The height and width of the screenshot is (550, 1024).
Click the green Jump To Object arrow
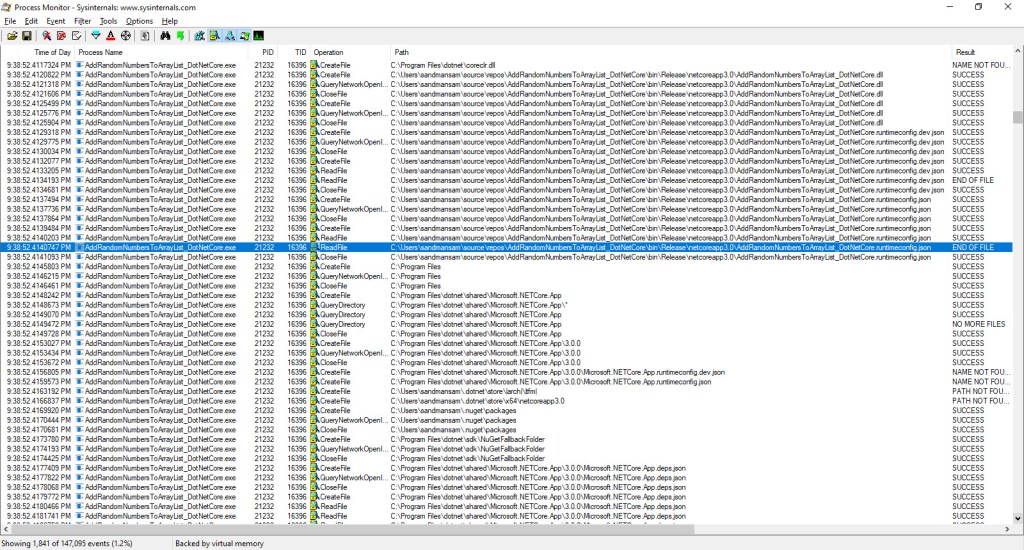click(180, 36)
